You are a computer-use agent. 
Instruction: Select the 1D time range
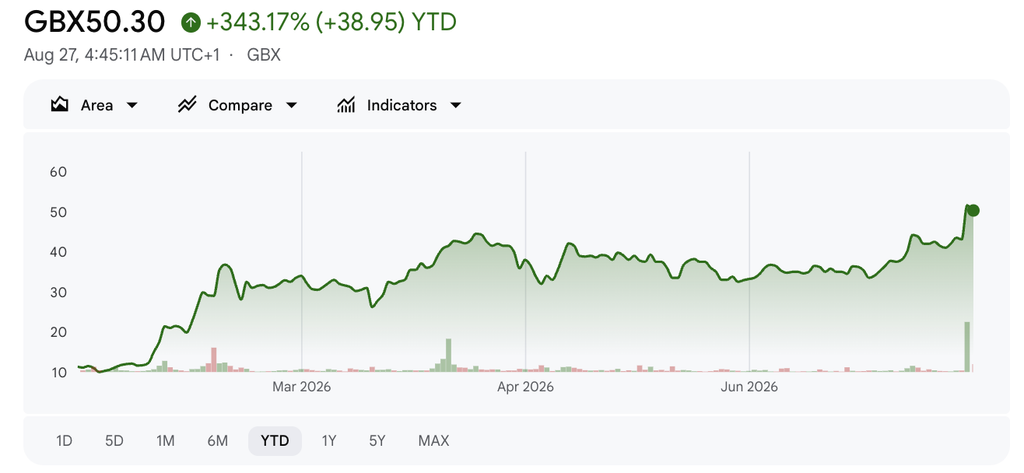coord(64,441)
